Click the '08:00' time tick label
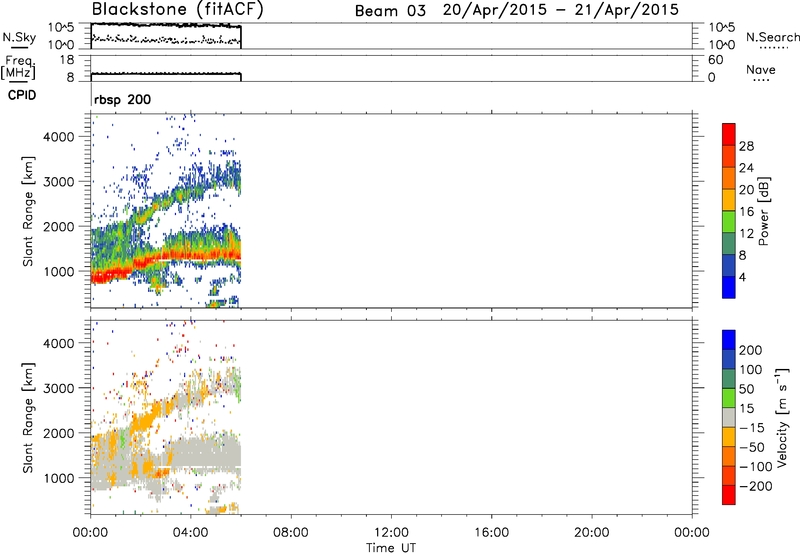 [291, 533]
